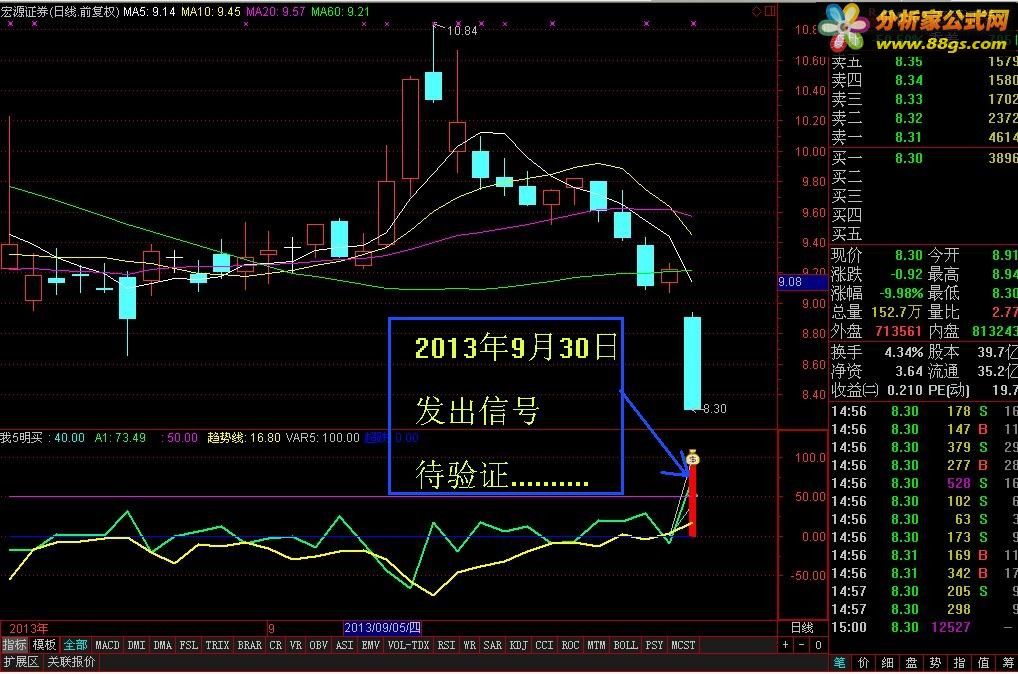Open the 指 index tab
The width and height of the screenshot is (1018, 674).
click(960, 662)
